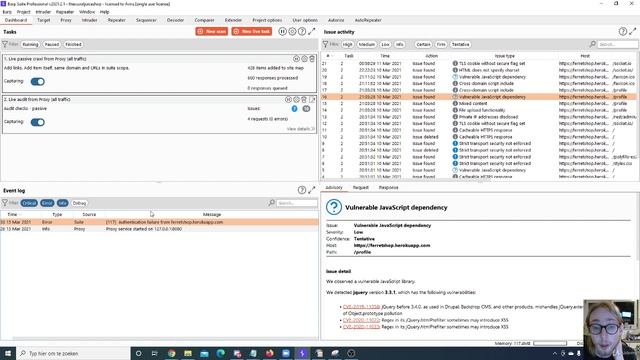Sort issue activity by # column

[328, 56]
